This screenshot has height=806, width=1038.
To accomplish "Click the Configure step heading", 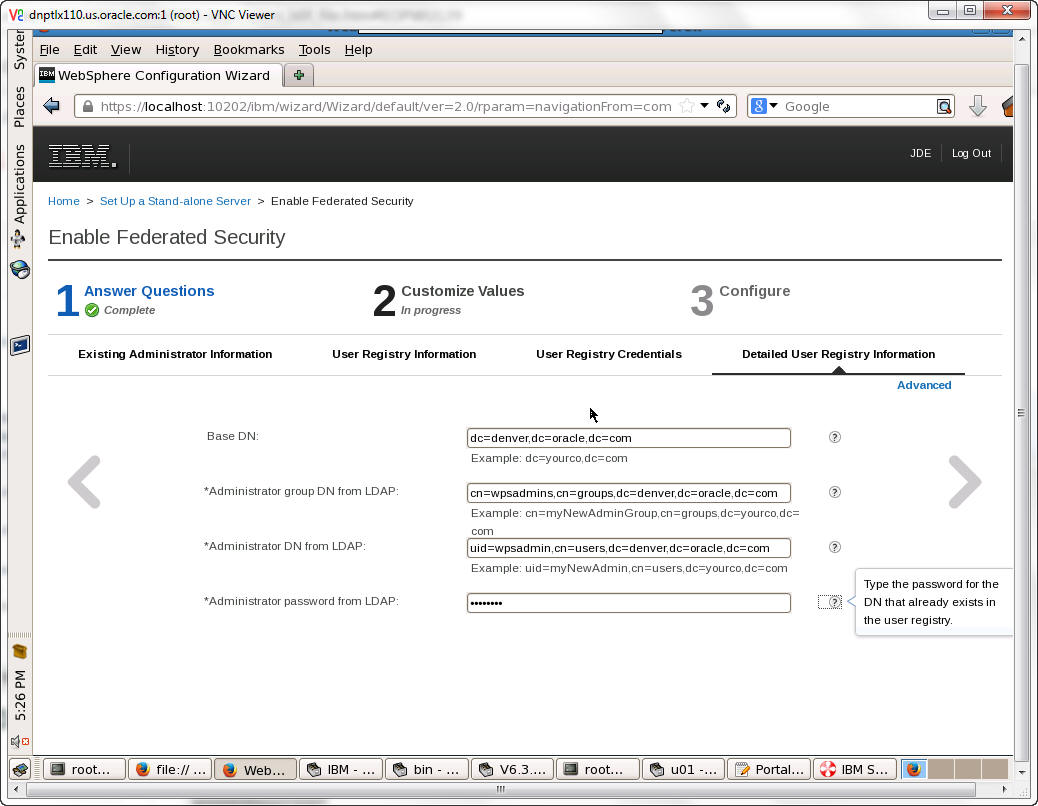I will 755,291.
